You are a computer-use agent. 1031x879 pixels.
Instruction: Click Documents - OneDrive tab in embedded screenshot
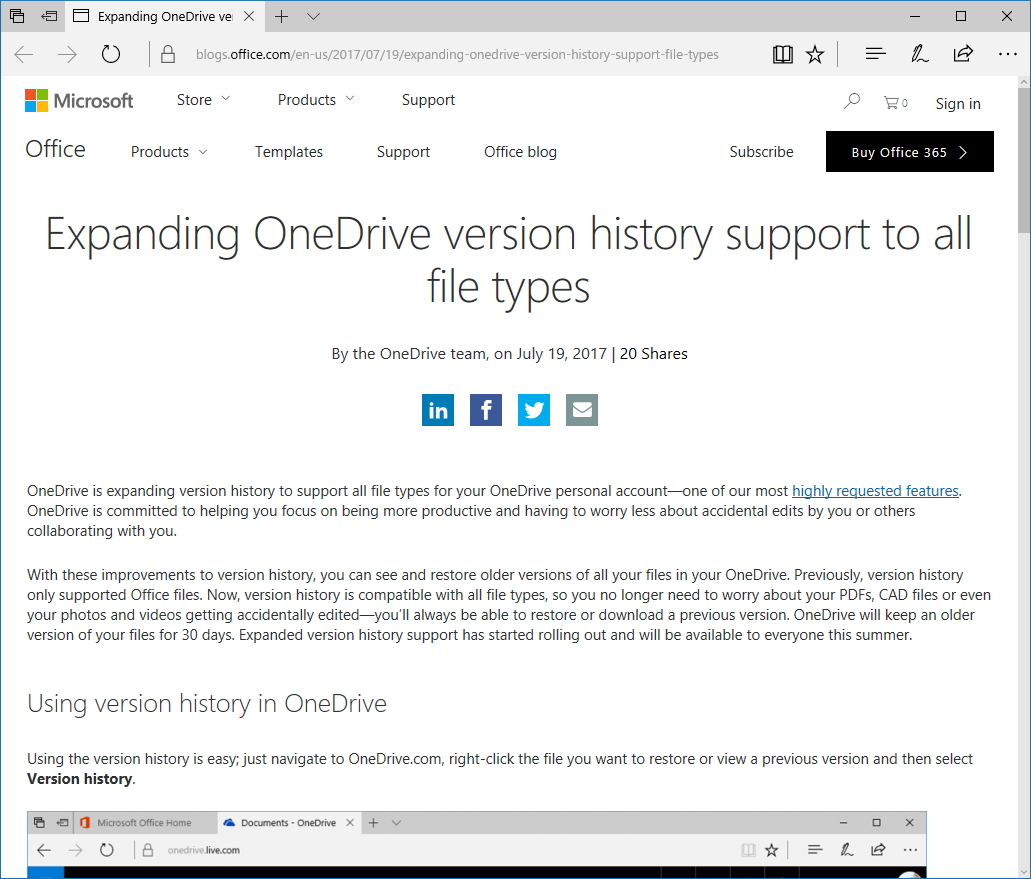click(288, 822)
